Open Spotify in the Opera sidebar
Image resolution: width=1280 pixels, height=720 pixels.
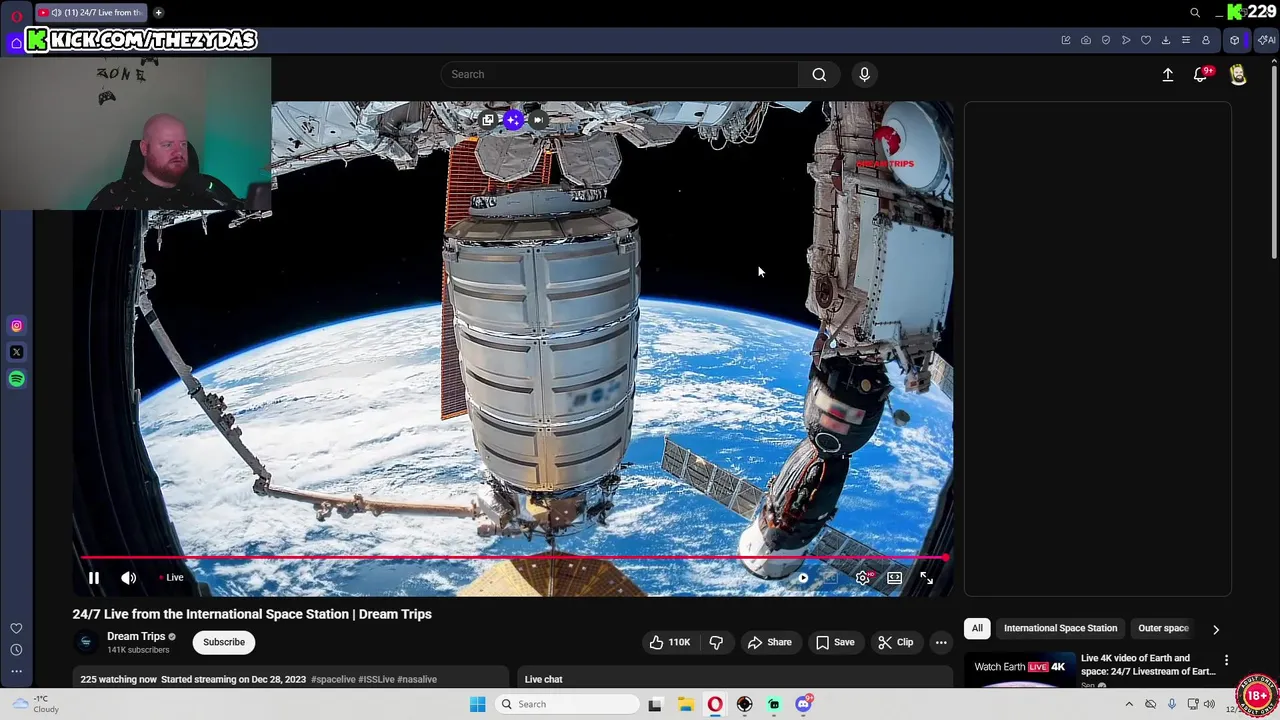(x=16, y=379)
